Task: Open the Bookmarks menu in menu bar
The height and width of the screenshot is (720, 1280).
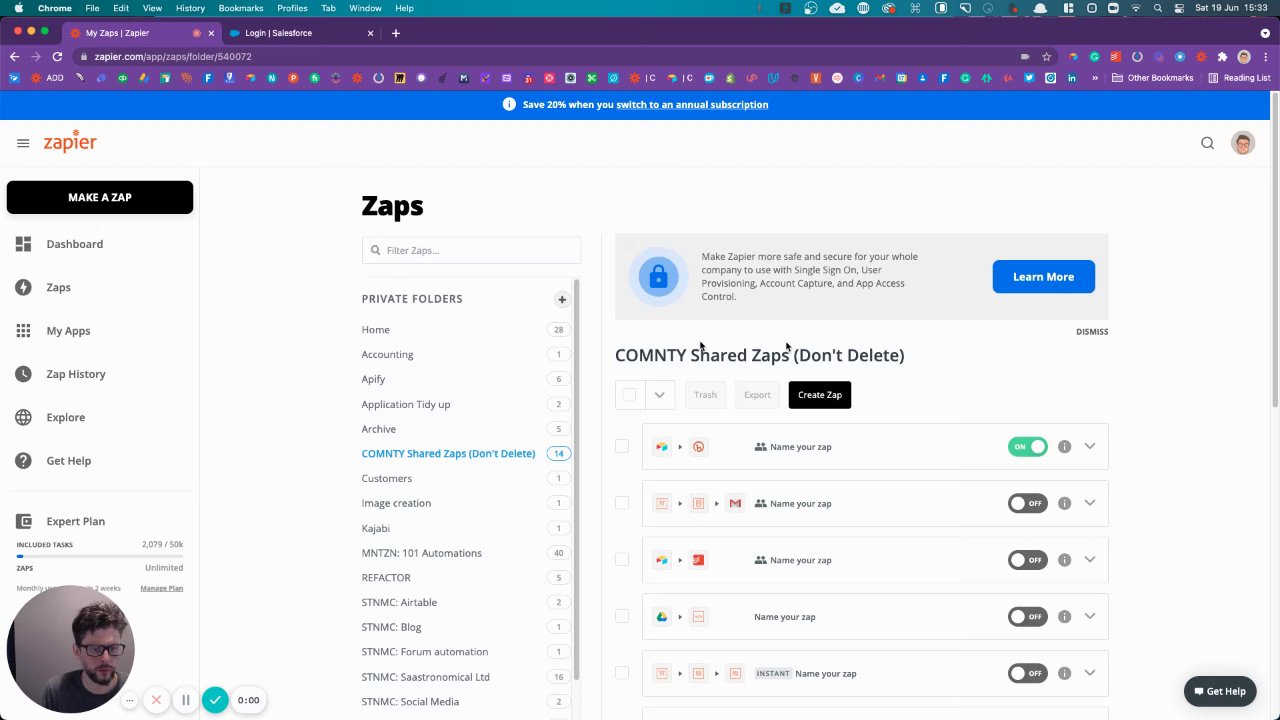Action: tap(241, 8)
